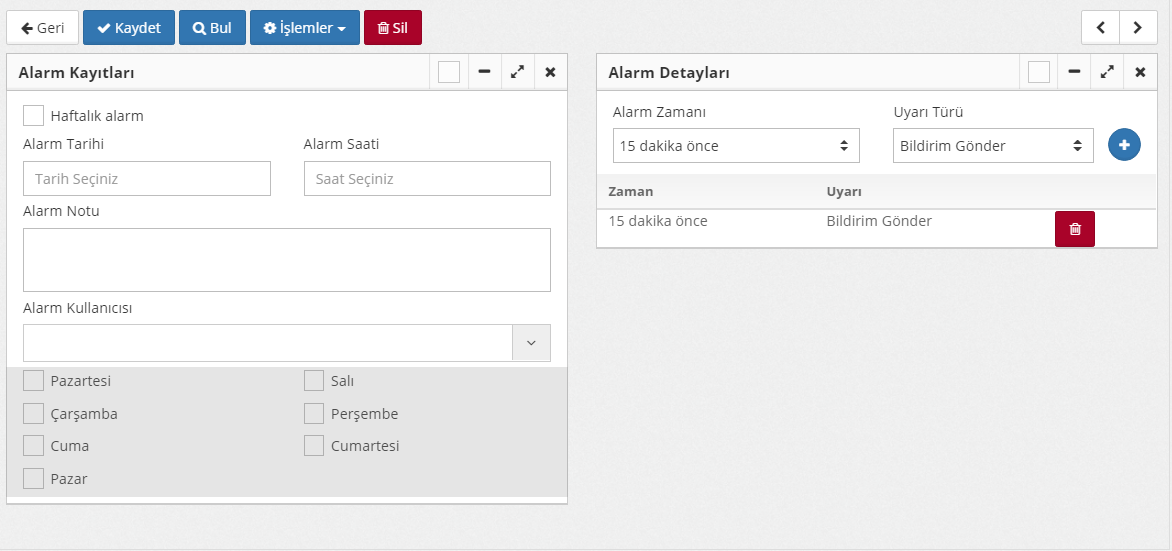This screenshot has width=1172, height=551.
Task: Collapse the Alarm Detayları panel with minus icon
Action: [x=1074, y=72]
